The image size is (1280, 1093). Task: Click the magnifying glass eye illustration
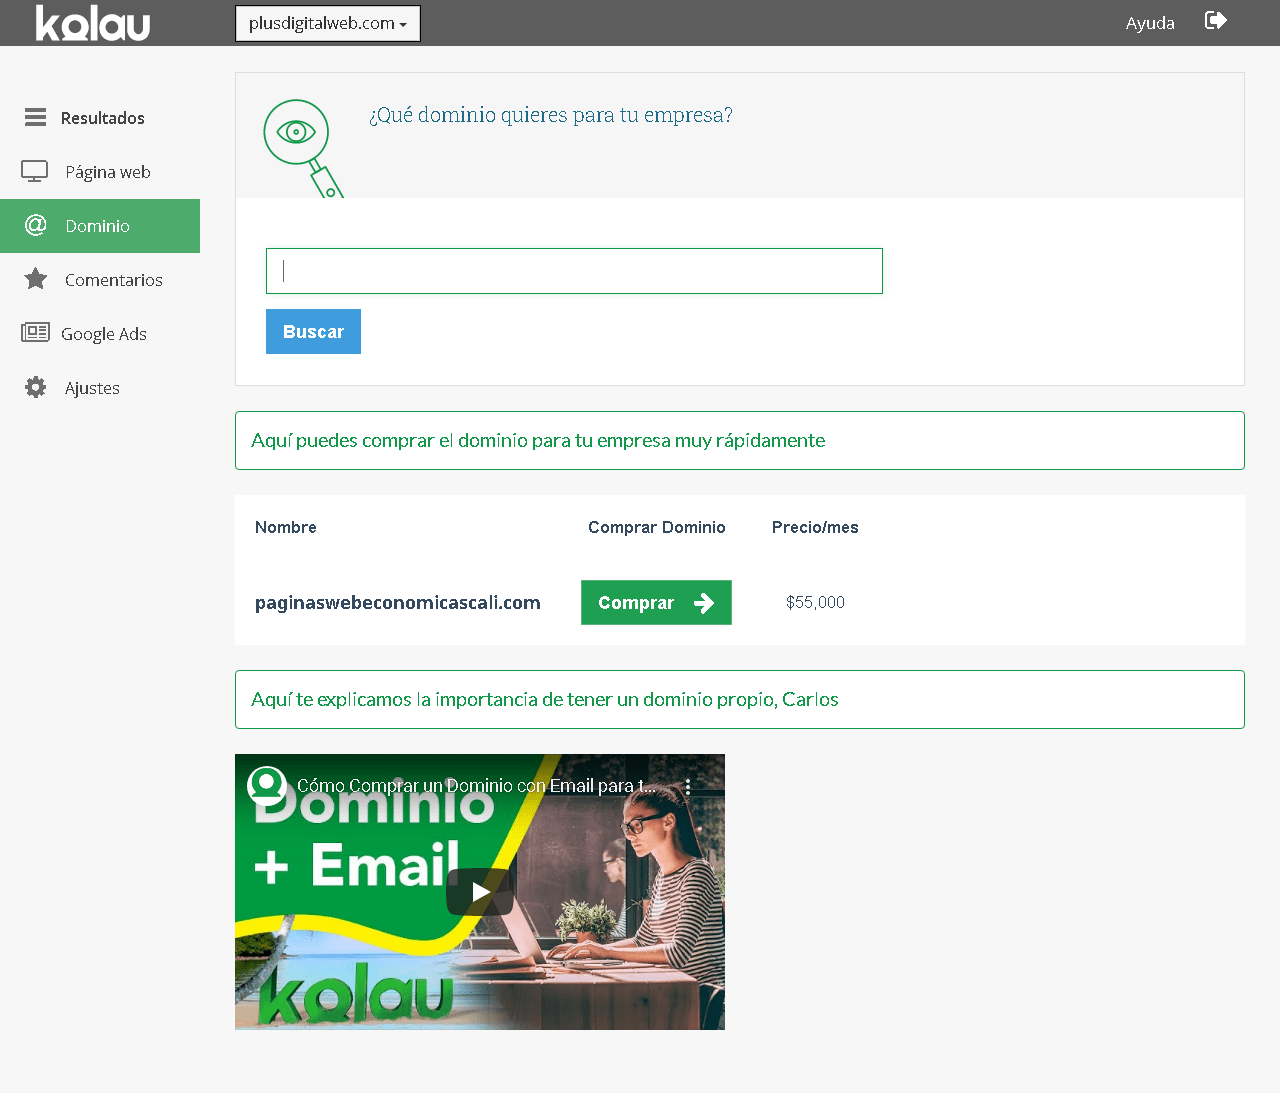tap(300, 145)
